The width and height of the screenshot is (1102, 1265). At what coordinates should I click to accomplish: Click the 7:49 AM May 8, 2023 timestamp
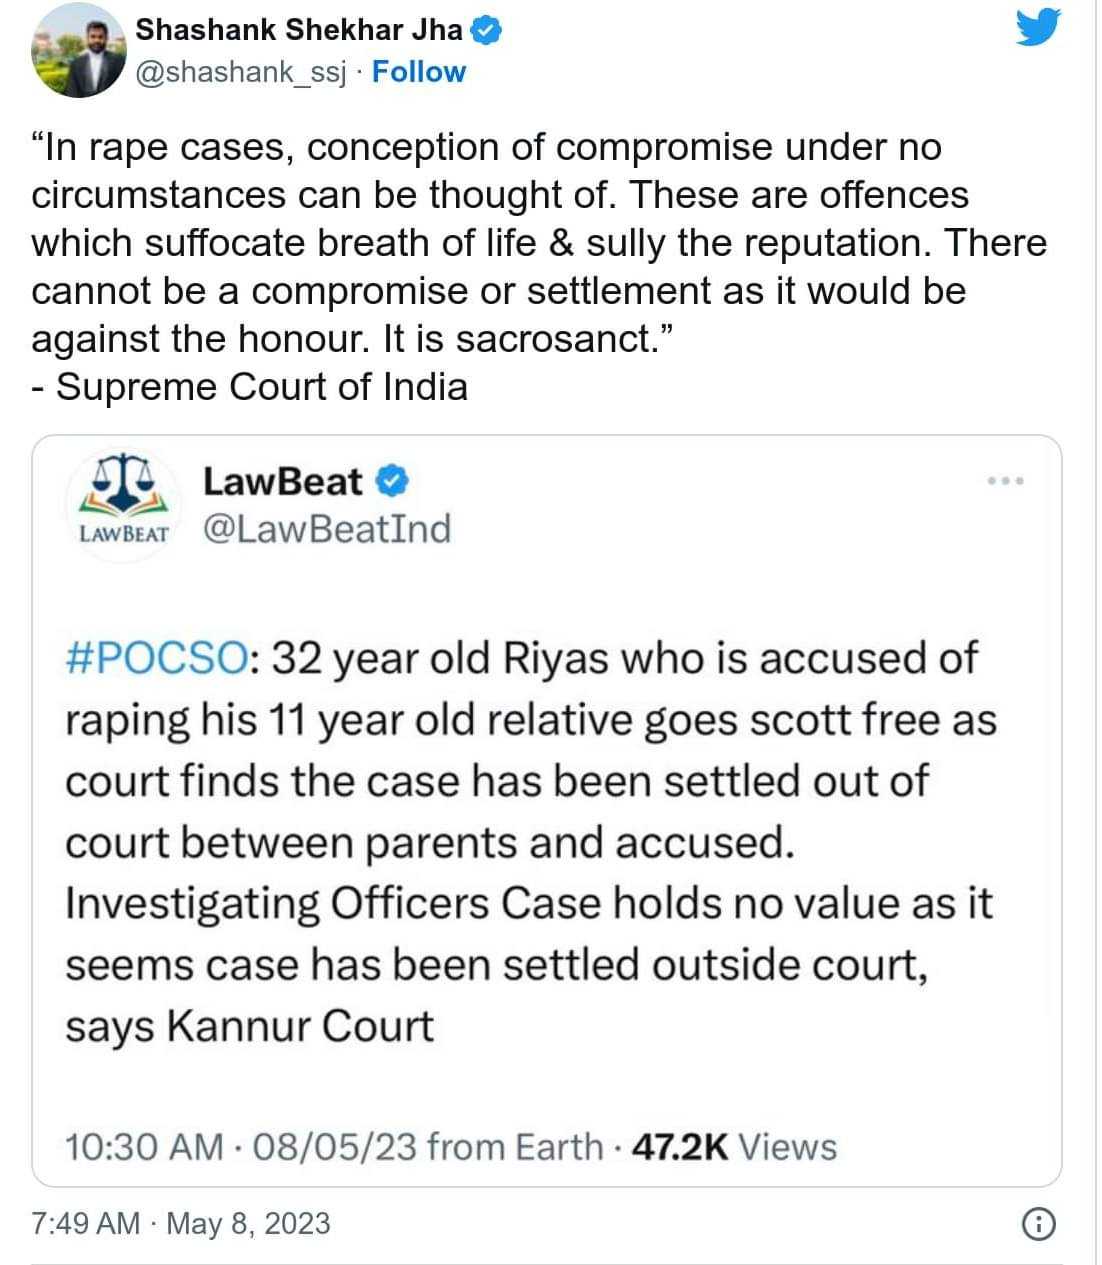pyautogui.click(x=181, y=1224)
